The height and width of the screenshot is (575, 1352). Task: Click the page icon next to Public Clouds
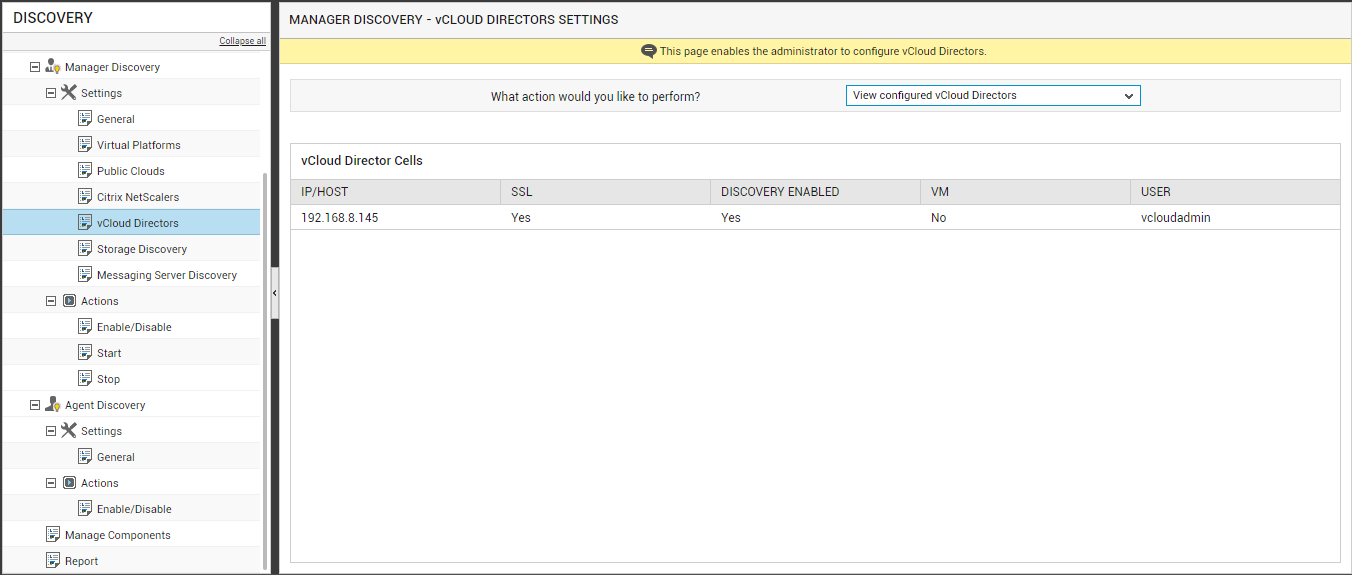[85, 171]
